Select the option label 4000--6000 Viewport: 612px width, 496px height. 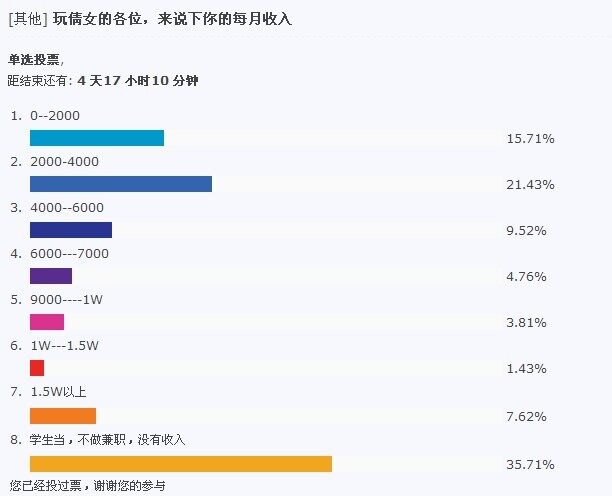point(67,208)
